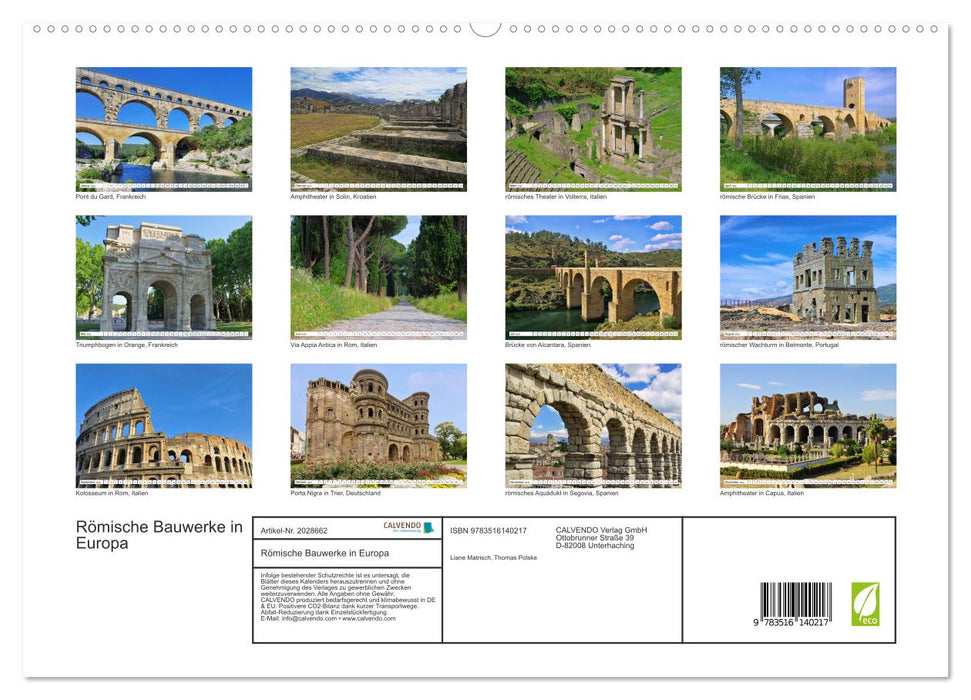Click the barcode image

click(x=795, y=605)
